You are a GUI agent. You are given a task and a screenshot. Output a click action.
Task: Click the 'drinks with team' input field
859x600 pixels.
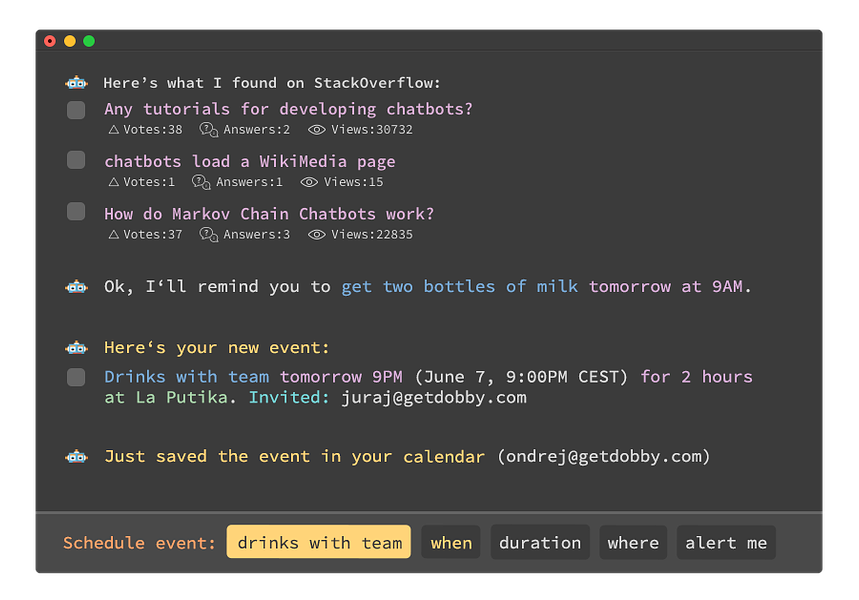319,542
